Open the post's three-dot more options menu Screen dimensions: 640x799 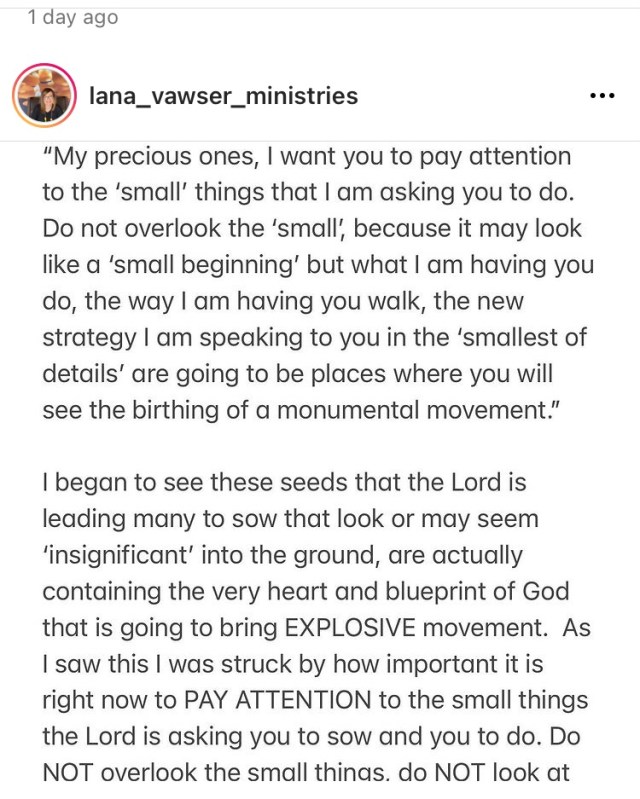(602, 97)
